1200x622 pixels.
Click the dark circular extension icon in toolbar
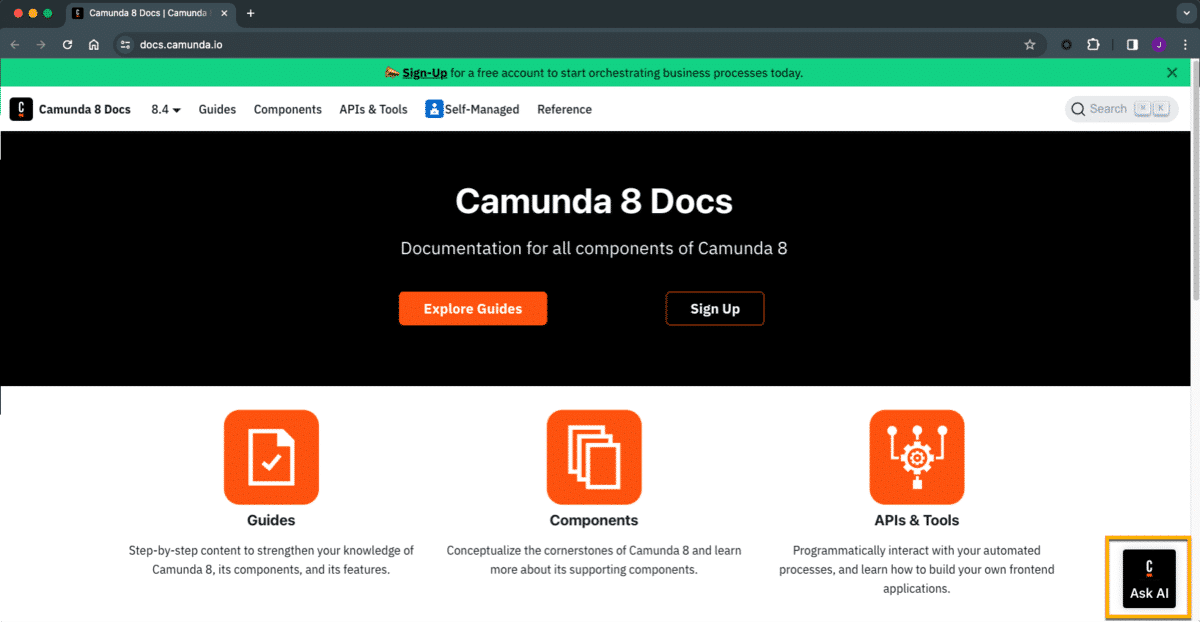click(1066, 44)
